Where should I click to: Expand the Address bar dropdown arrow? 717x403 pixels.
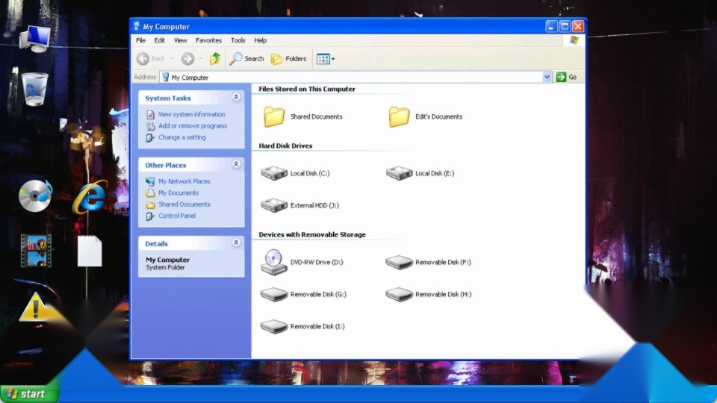tap(547, 77)
